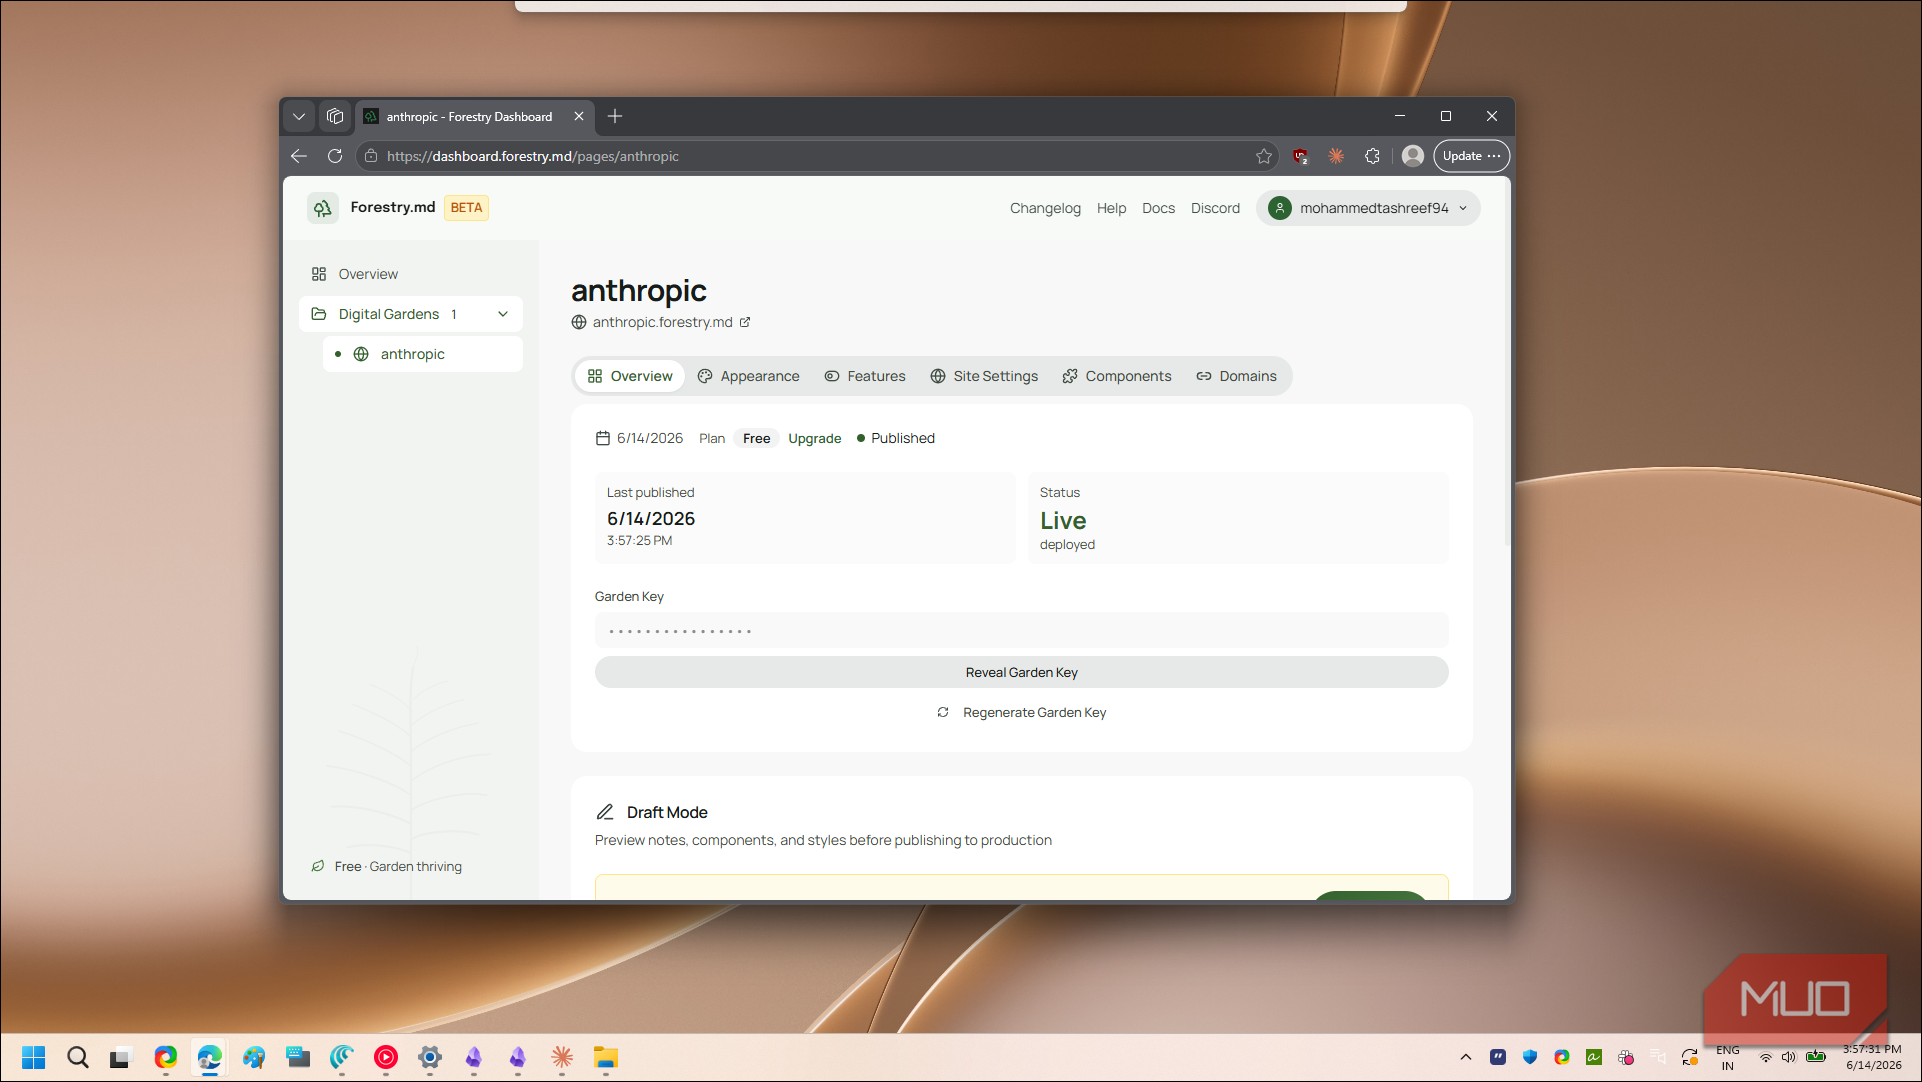Select Overview in the left sidebar
This screenshot has width=1922, height=1082.
tap(411, 274)
